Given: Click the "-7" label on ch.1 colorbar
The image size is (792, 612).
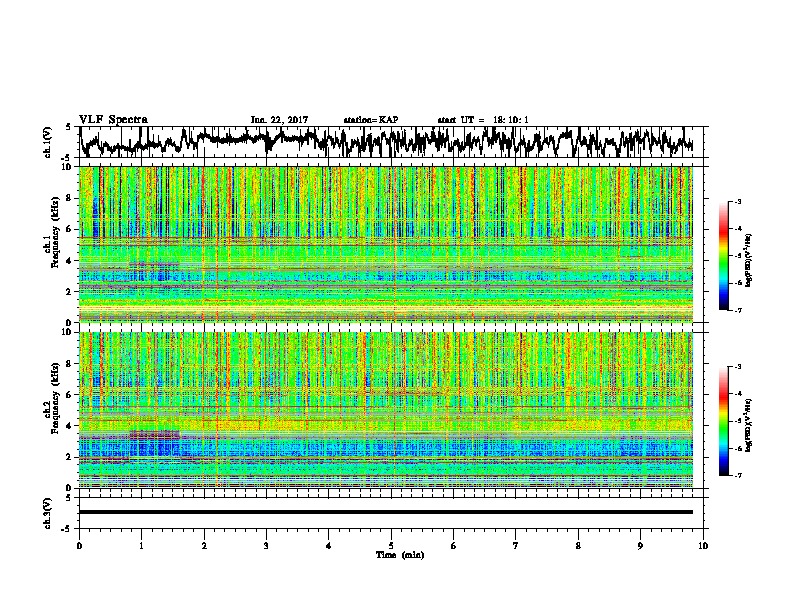Looking at the screenshot, I should point(737,310).
